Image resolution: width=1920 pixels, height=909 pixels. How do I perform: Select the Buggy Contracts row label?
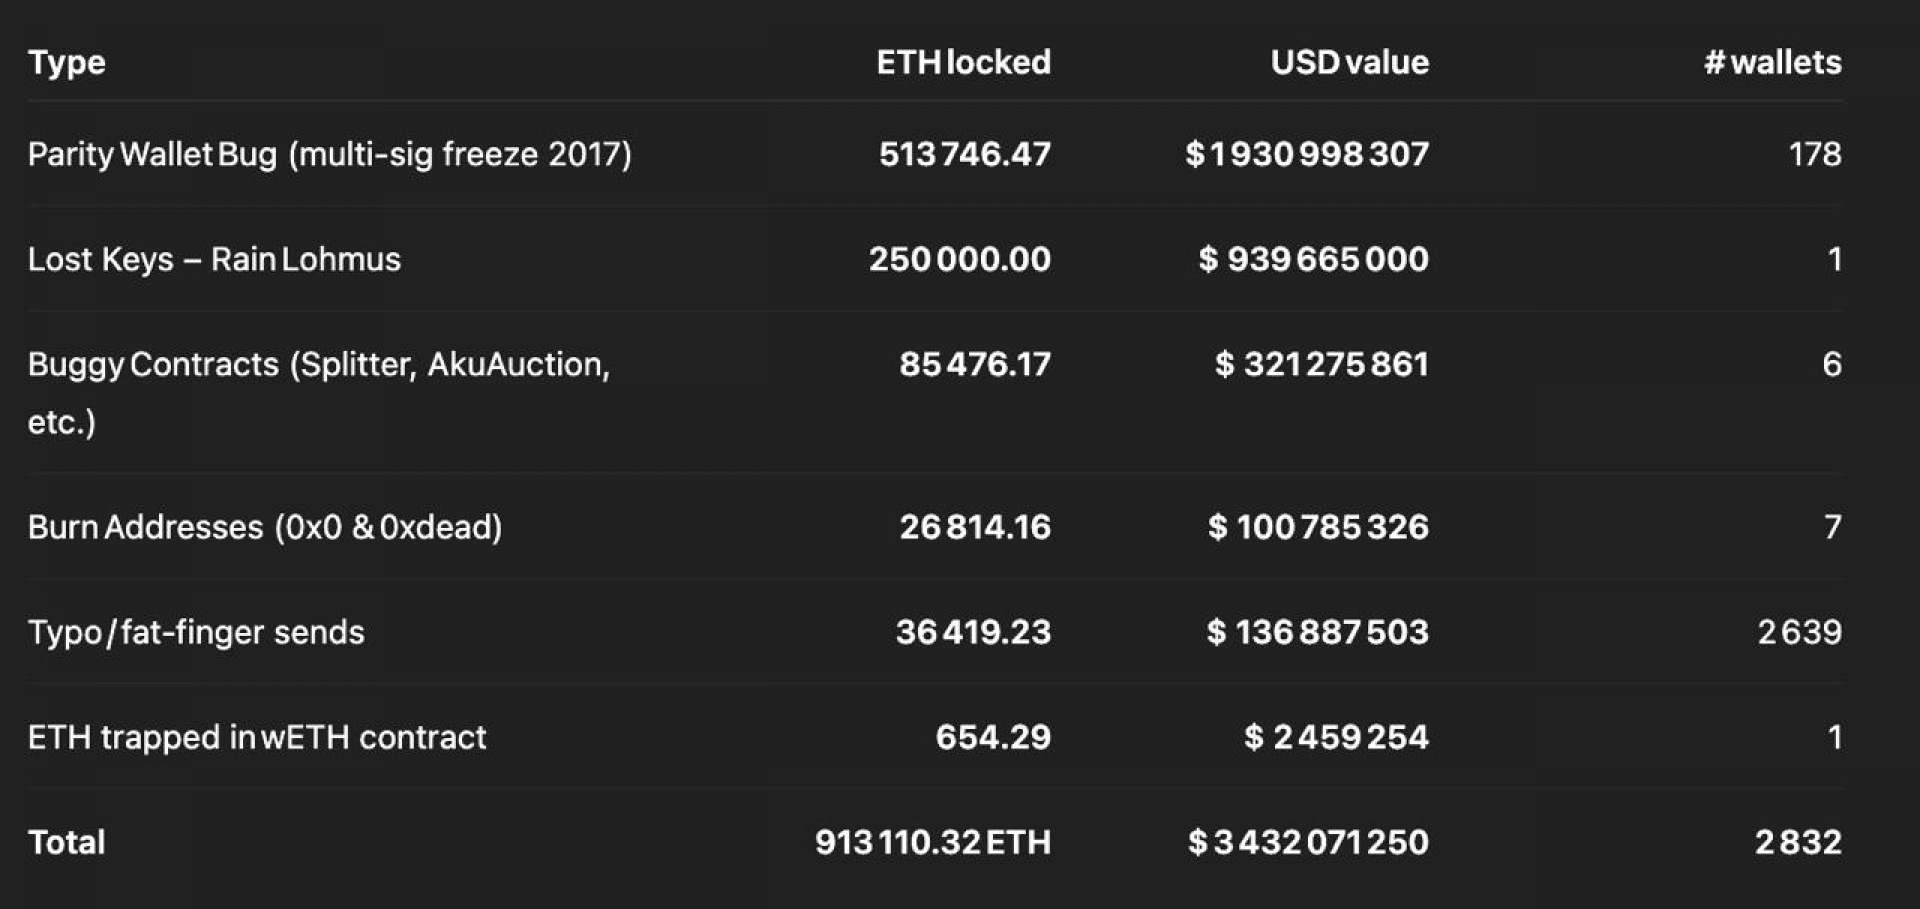319,392
